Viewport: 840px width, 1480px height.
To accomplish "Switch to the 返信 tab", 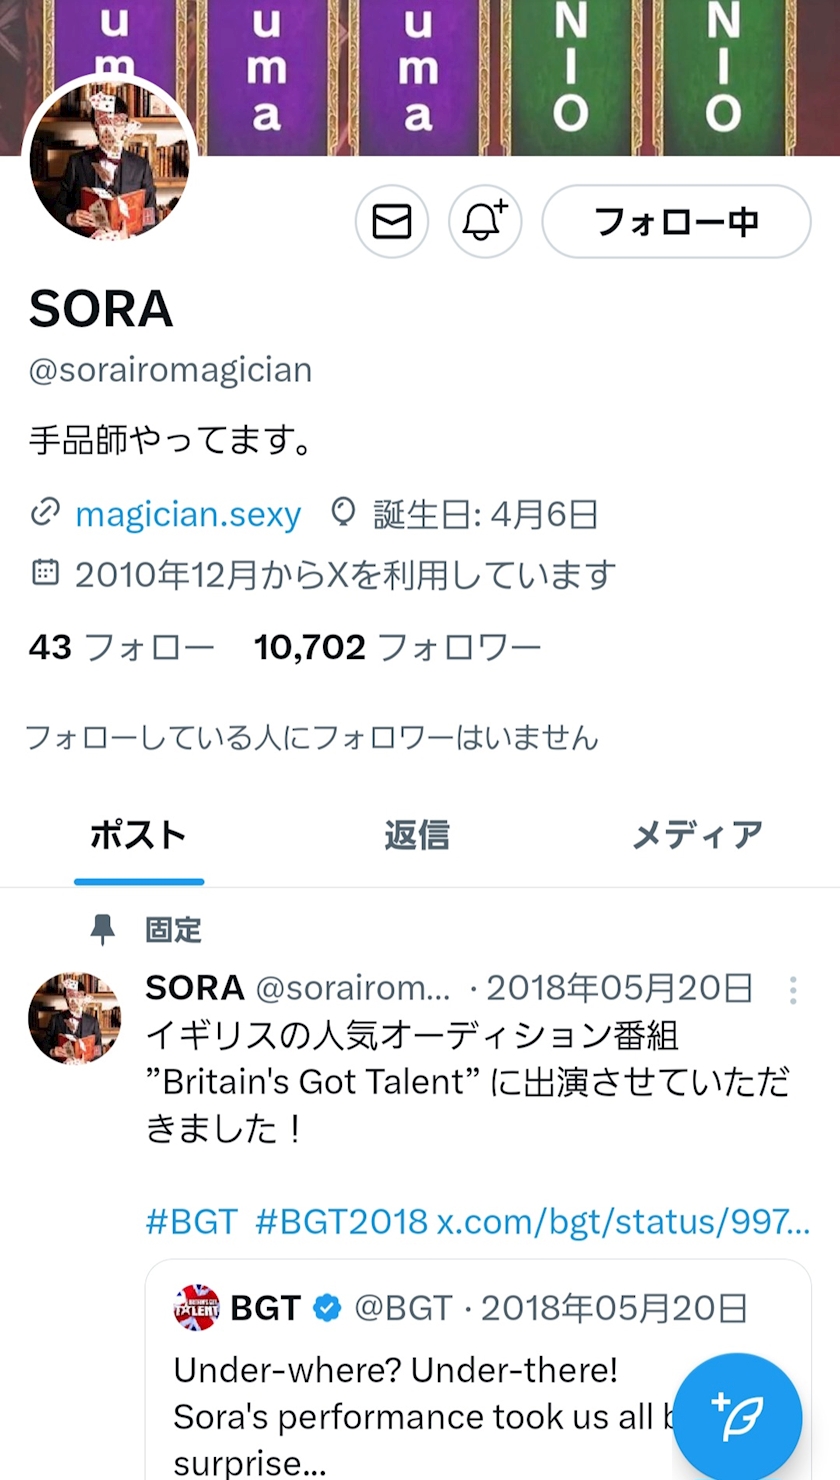I will pyautogui.click(x=416, y=835).
